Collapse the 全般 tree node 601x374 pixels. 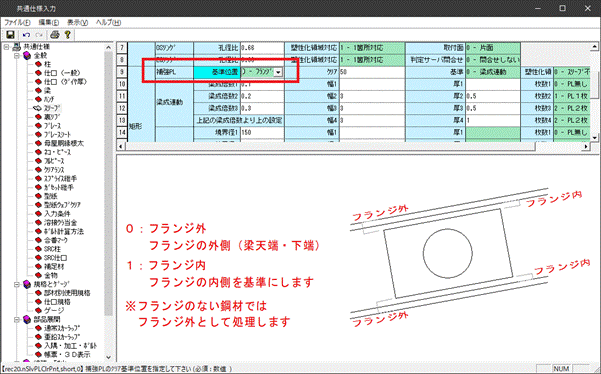tap(16, 56)
